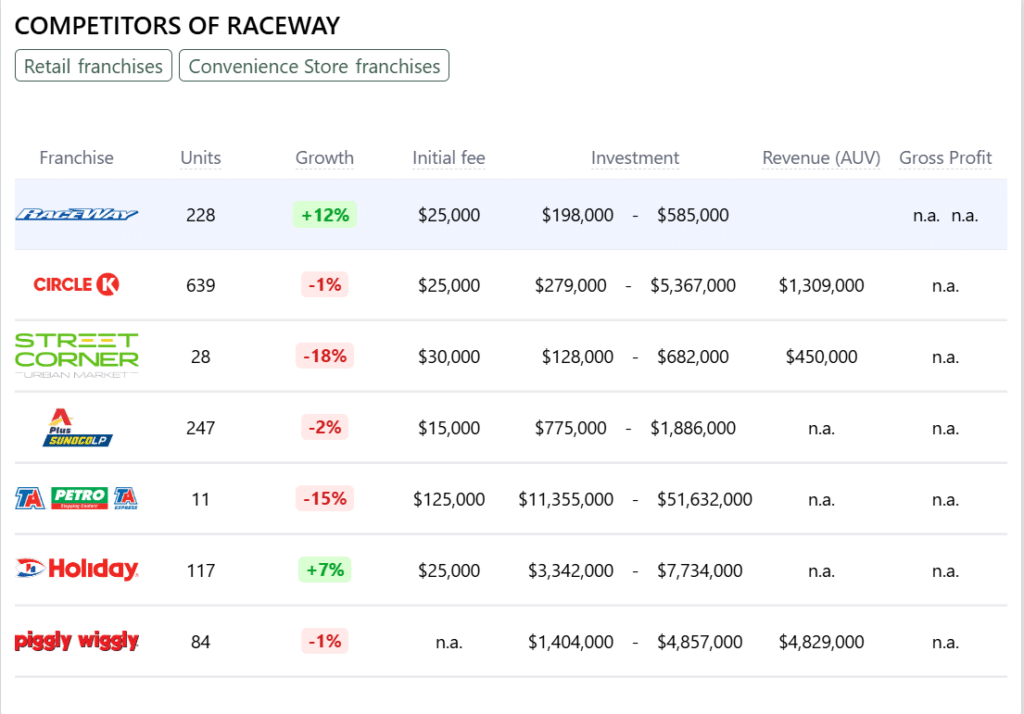
Task: Click the 639 units value
Action: pos(200,285)
